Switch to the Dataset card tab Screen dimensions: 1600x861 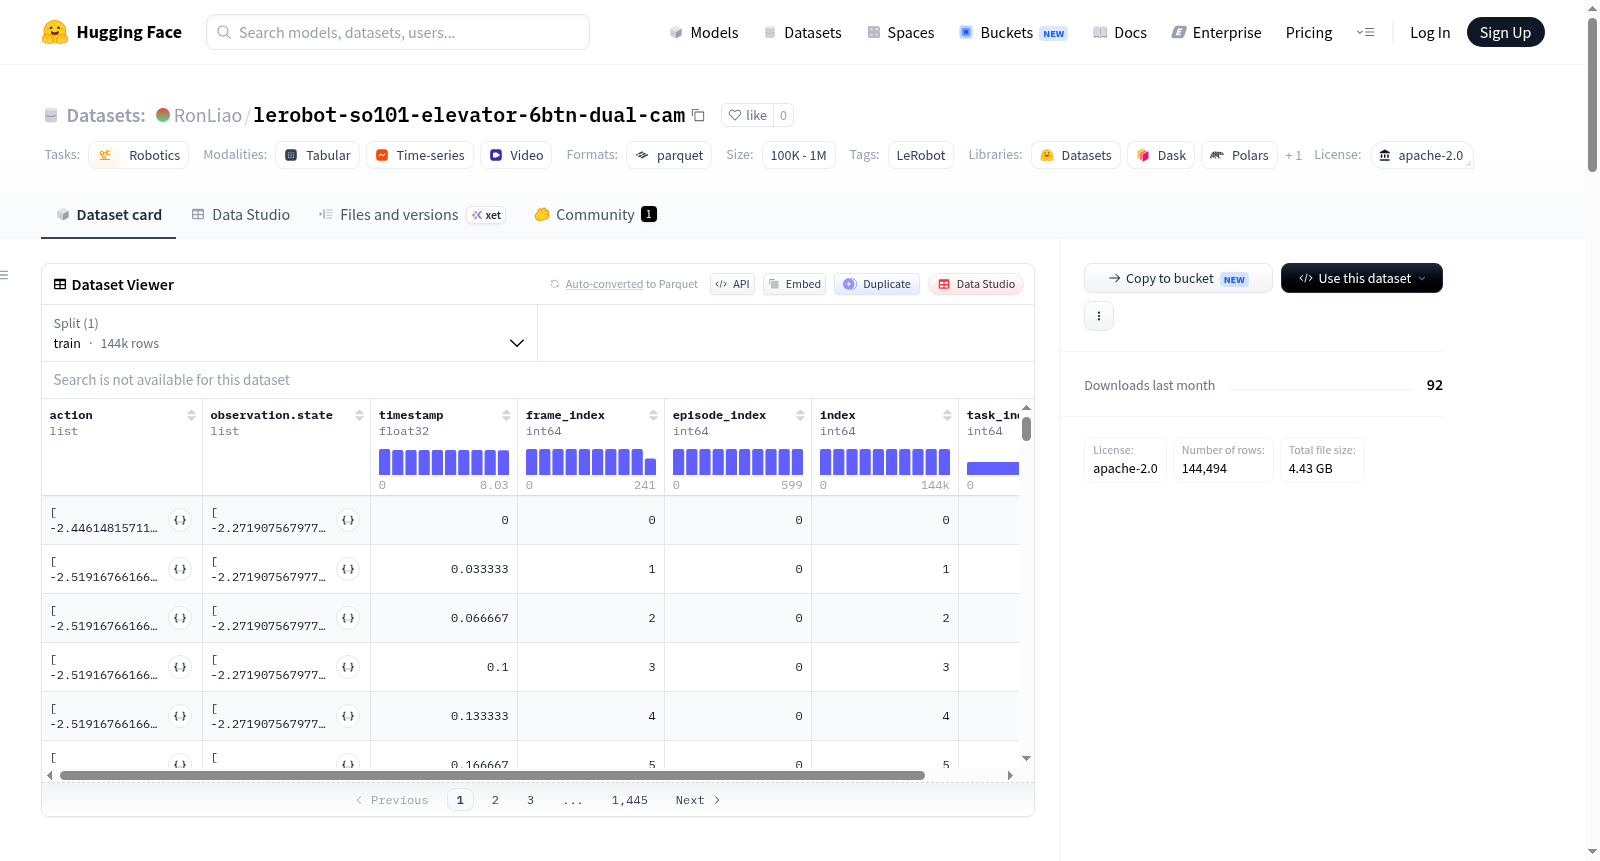tap(109, 214)
